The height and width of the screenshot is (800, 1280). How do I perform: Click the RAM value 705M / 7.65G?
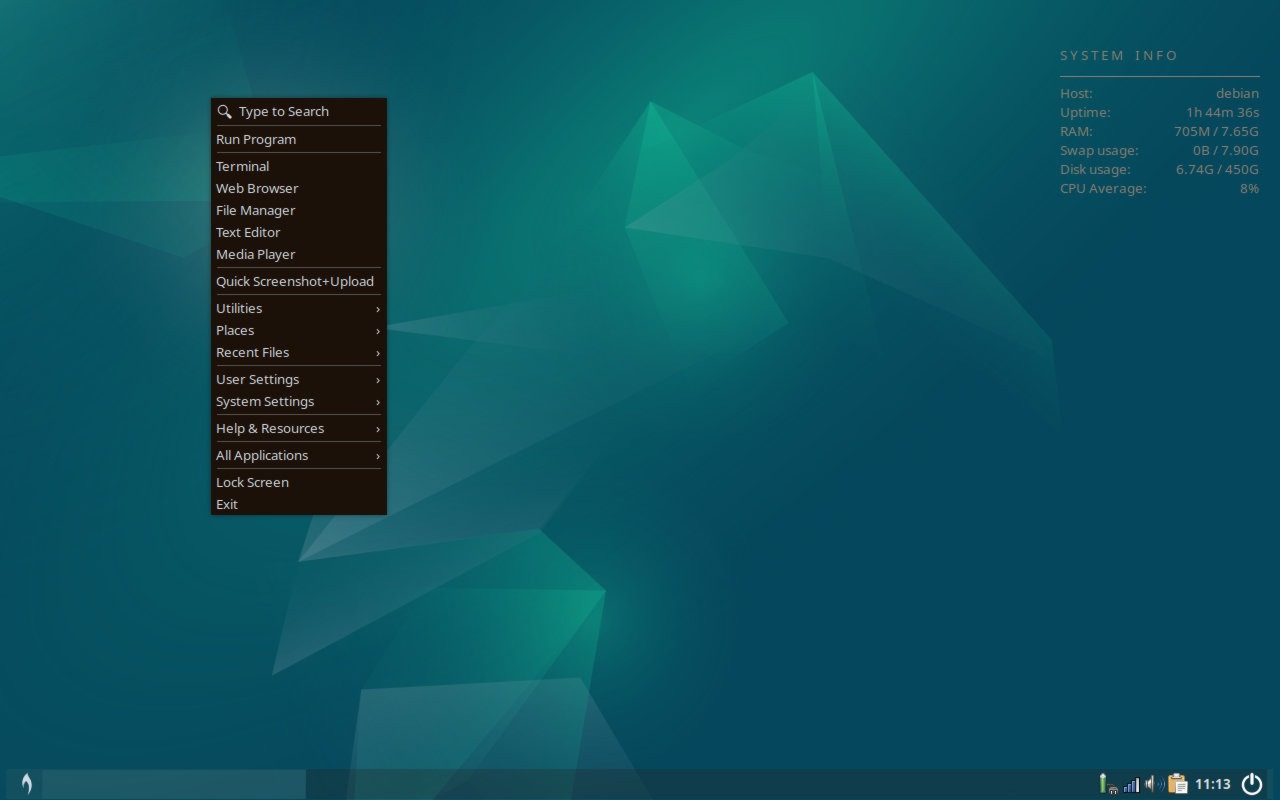[x=1216, y=131]
